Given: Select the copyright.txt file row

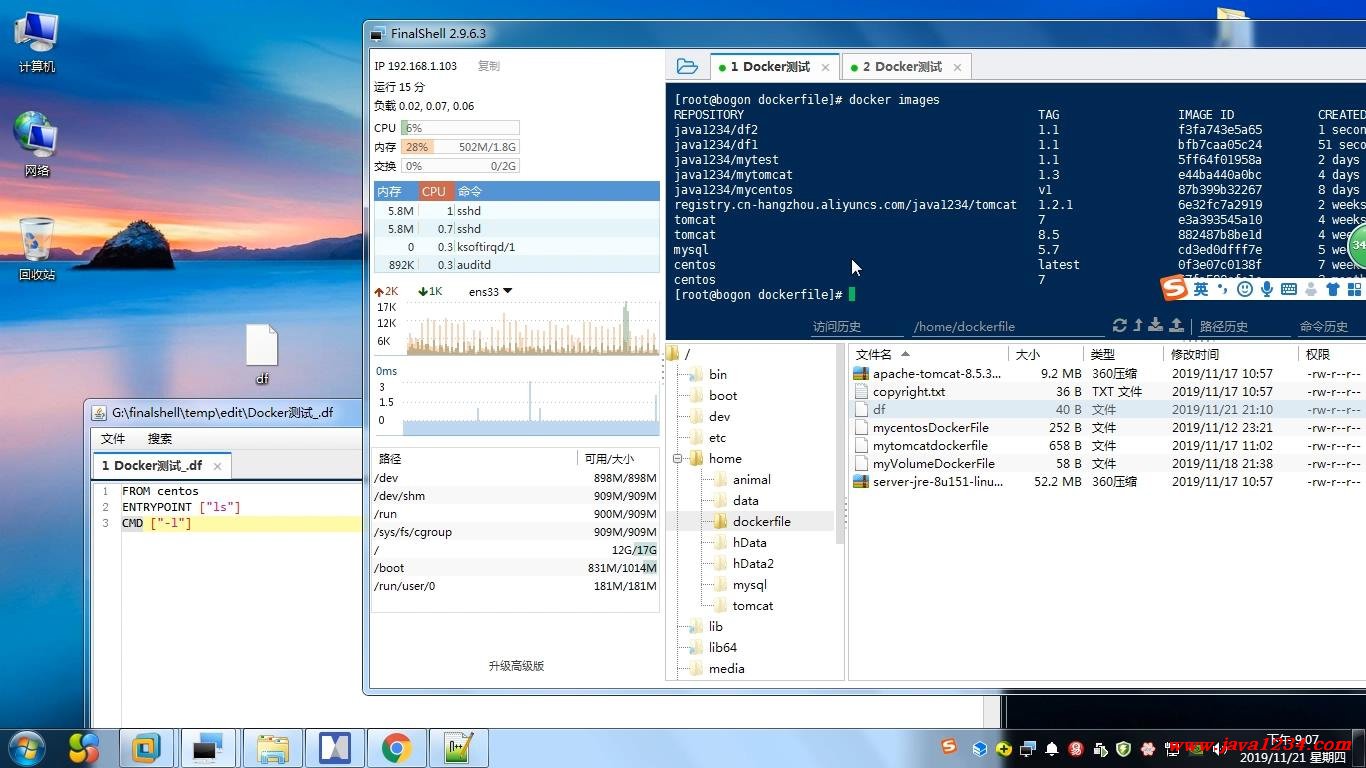Looking at the screenshot, I should coord(1108,391).
